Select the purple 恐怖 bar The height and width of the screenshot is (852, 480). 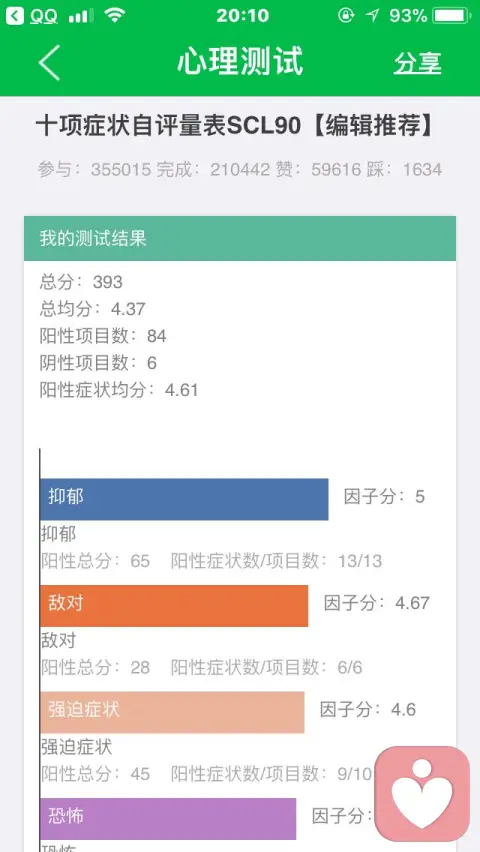point(168,818)
